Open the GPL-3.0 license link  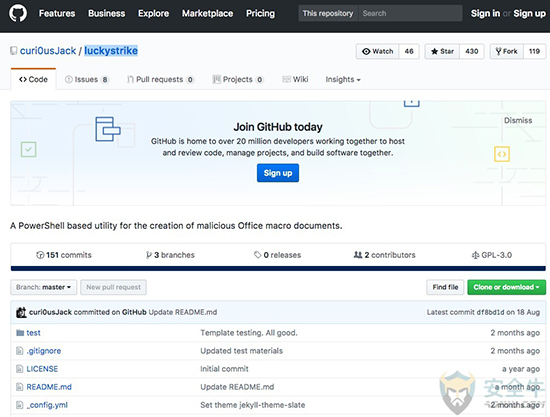[492, 255]
